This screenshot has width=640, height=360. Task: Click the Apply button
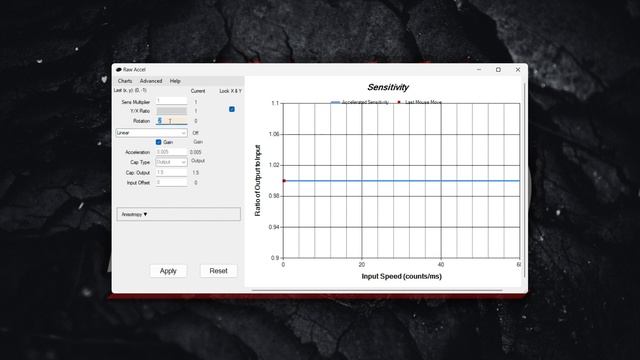click(x=168, y=271)
